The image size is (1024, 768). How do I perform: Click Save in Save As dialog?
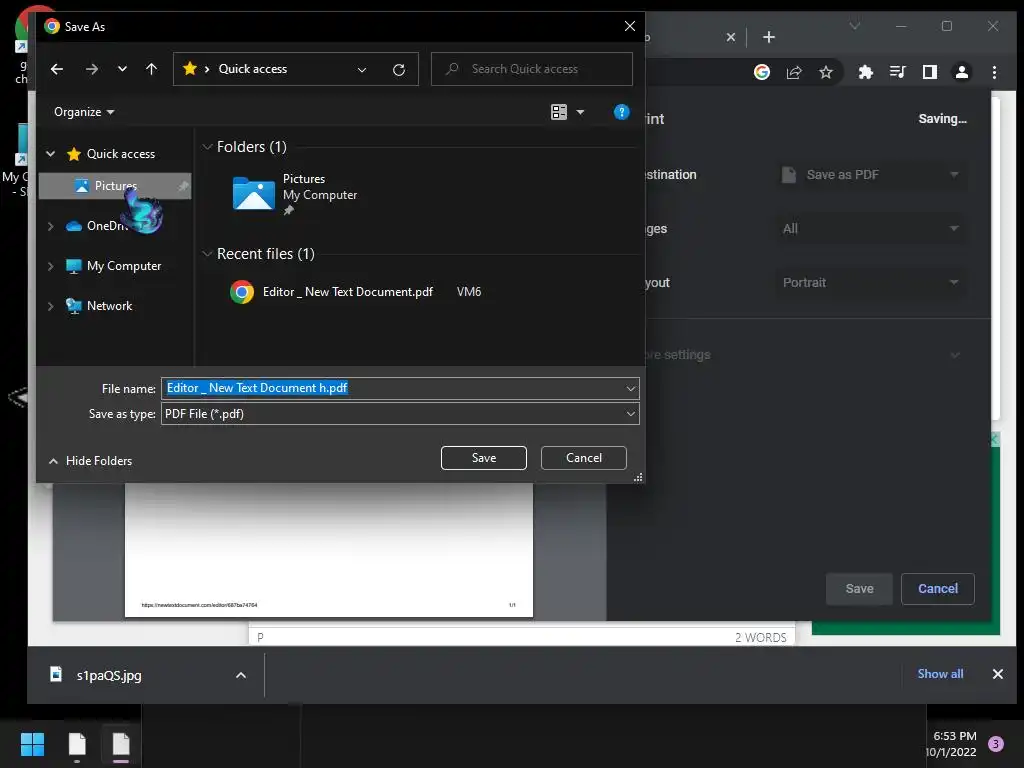coord(484,458)
